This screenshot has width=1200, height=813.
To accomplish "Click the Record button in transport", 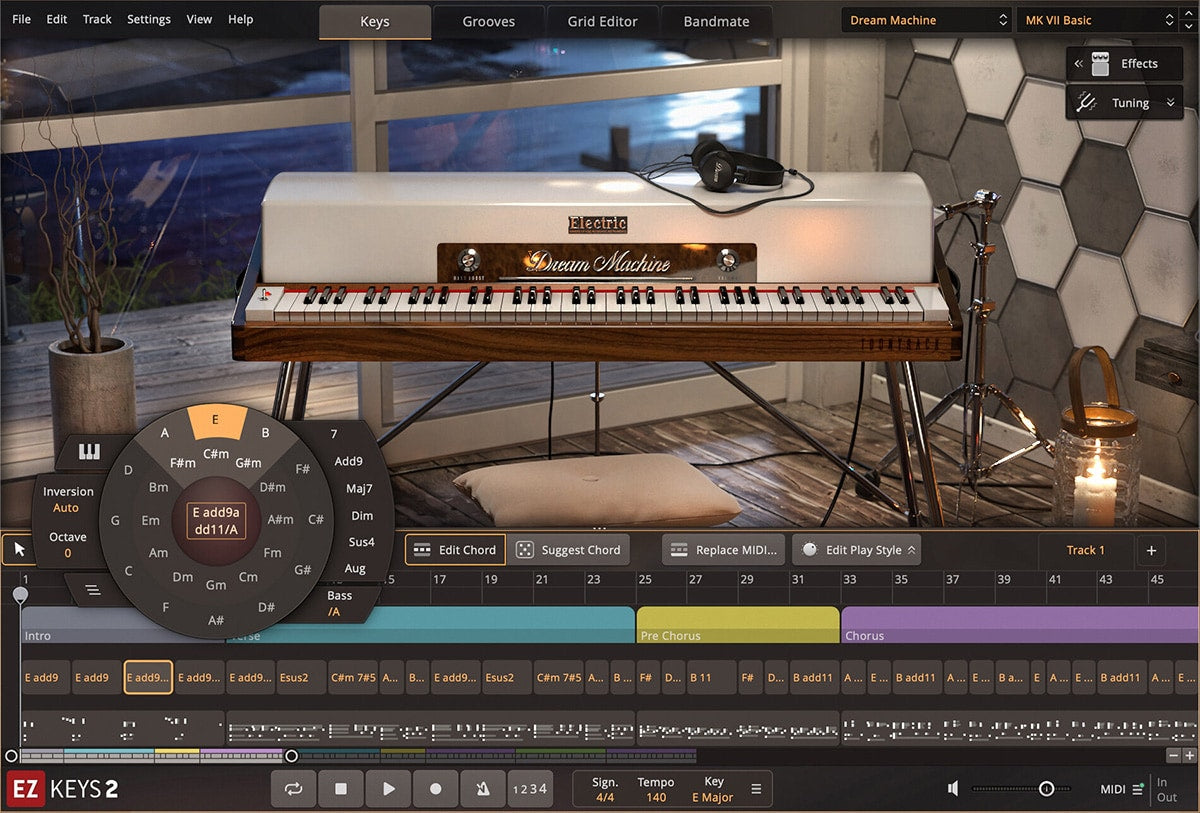I will point(435,789).
